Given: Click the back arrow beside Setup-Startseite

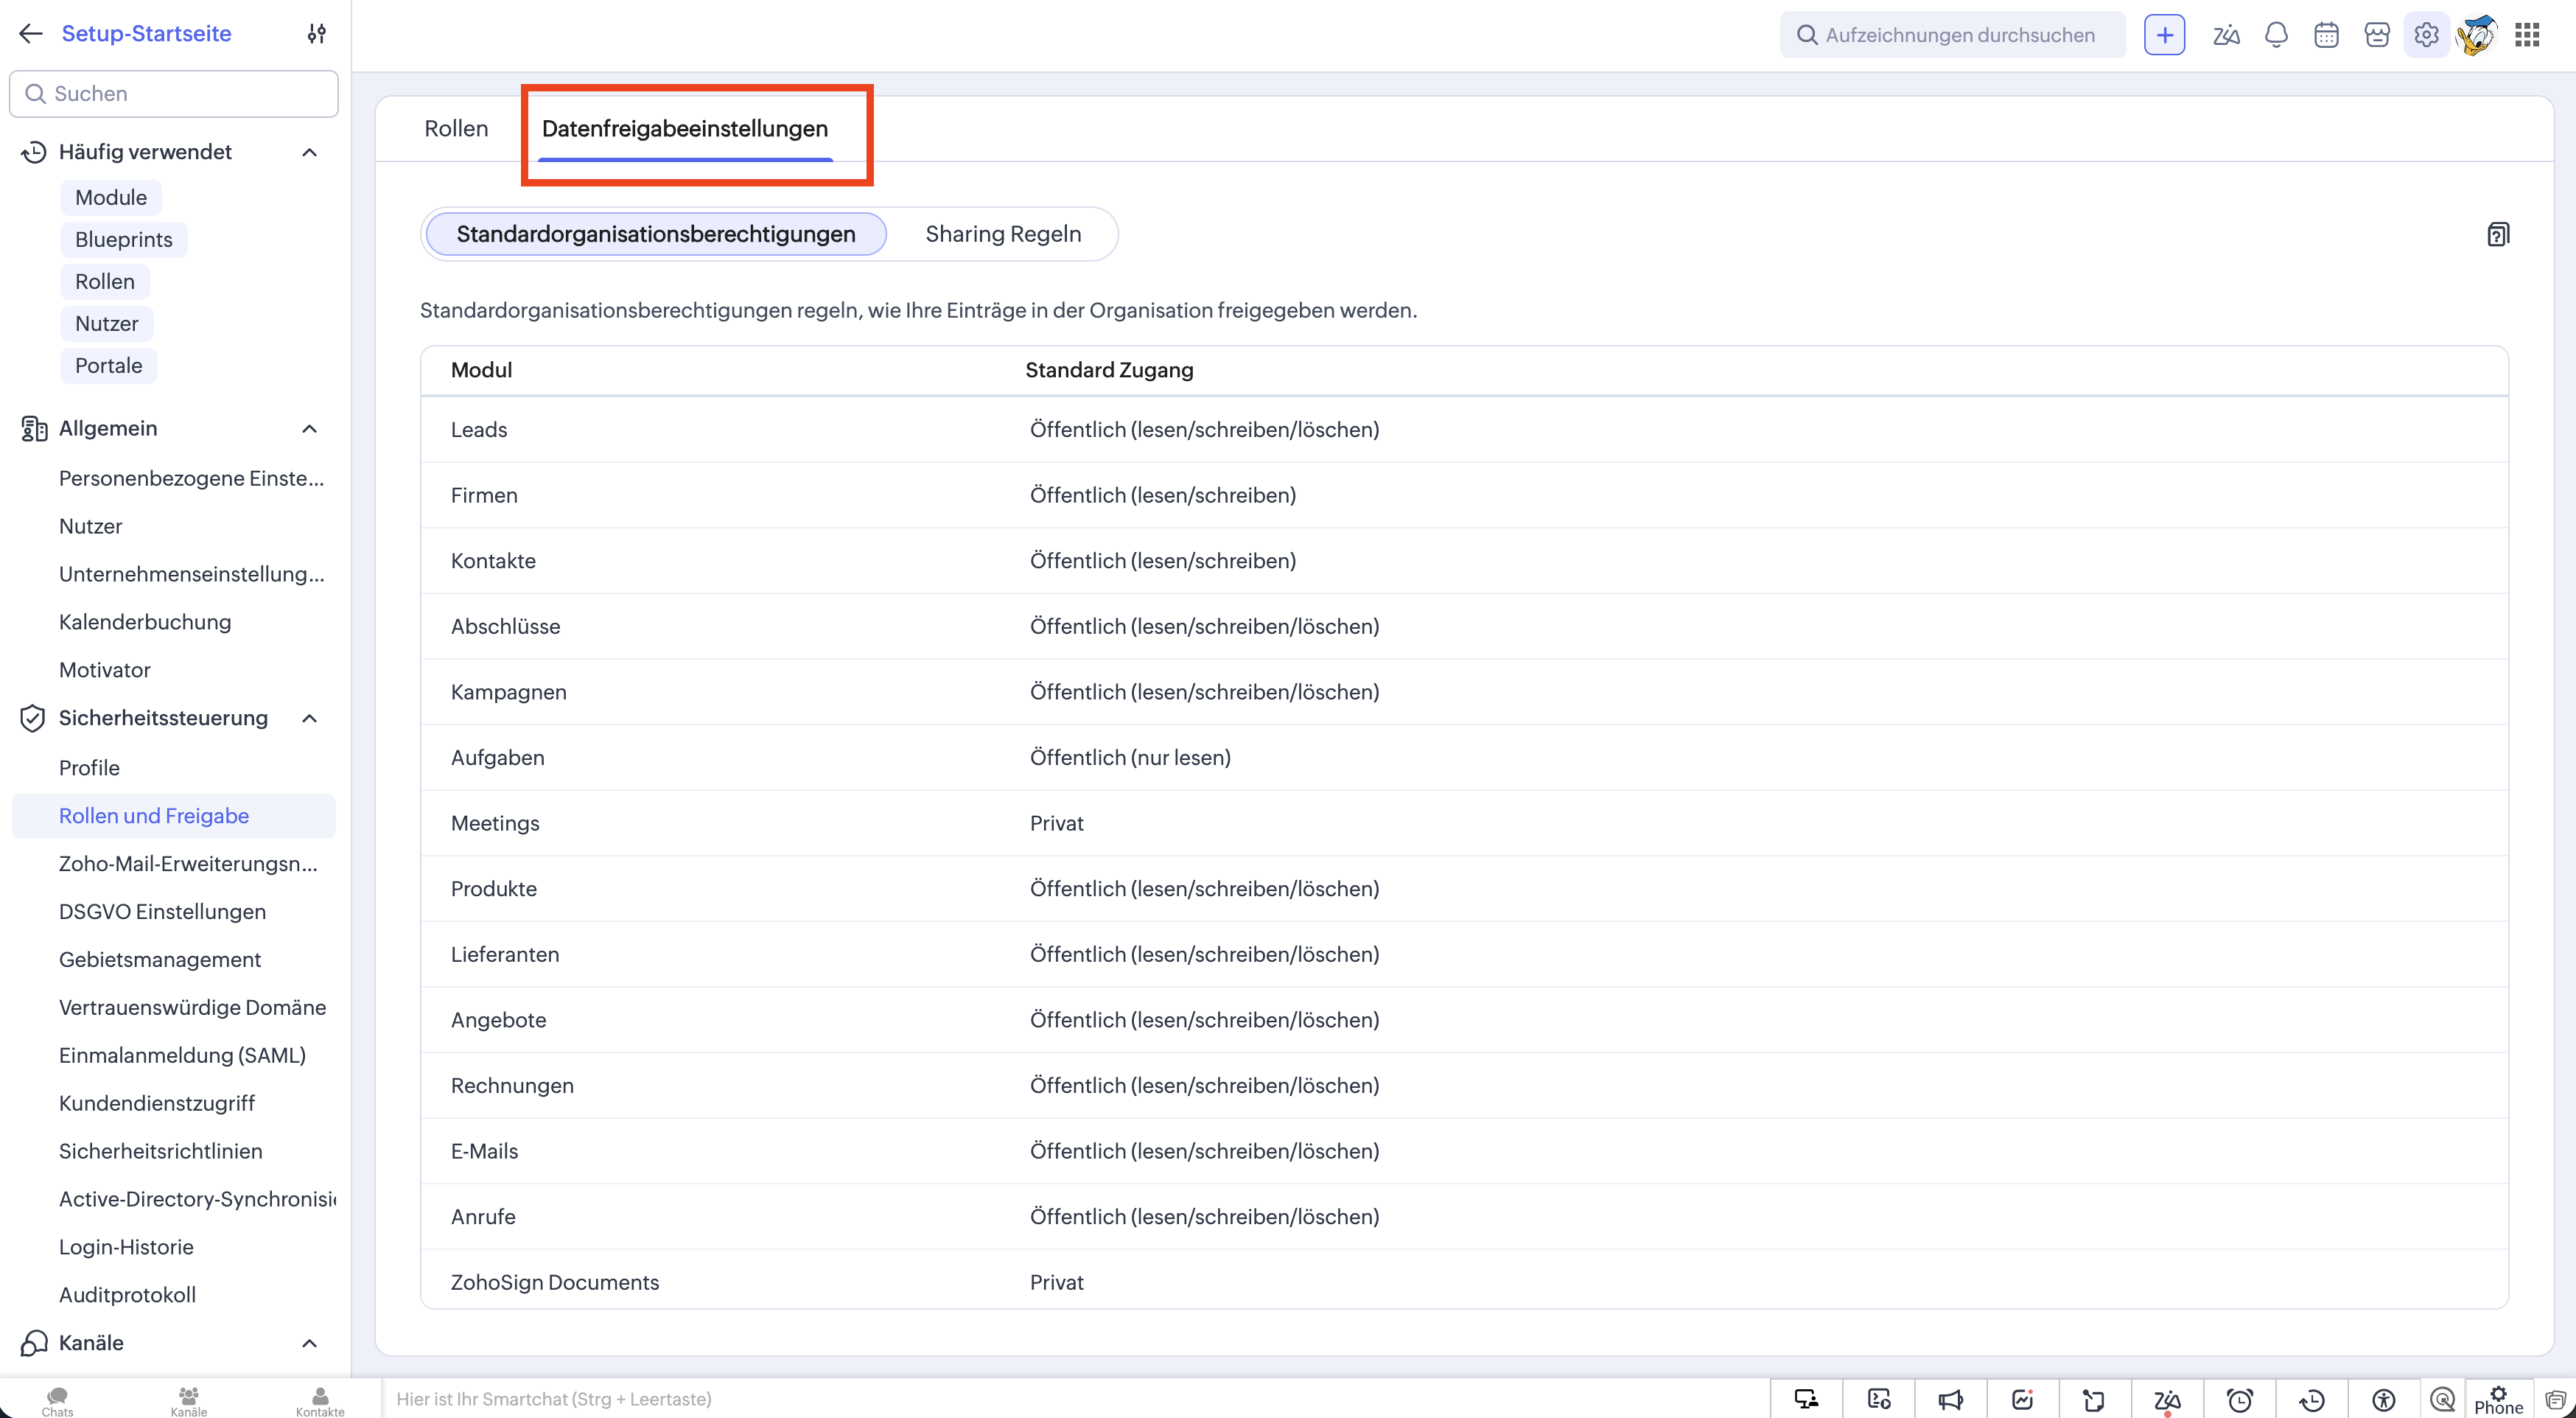Looking at the screenshot, I should (x=31, y=34).
